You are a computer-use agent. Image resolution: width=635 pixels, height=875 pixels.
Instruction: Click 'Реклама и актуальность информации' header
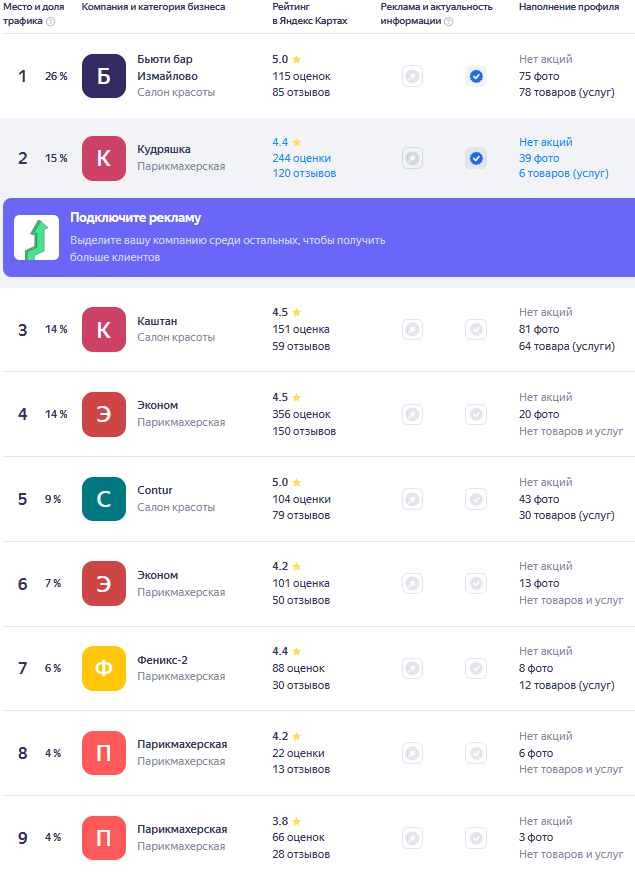[436, 14]
